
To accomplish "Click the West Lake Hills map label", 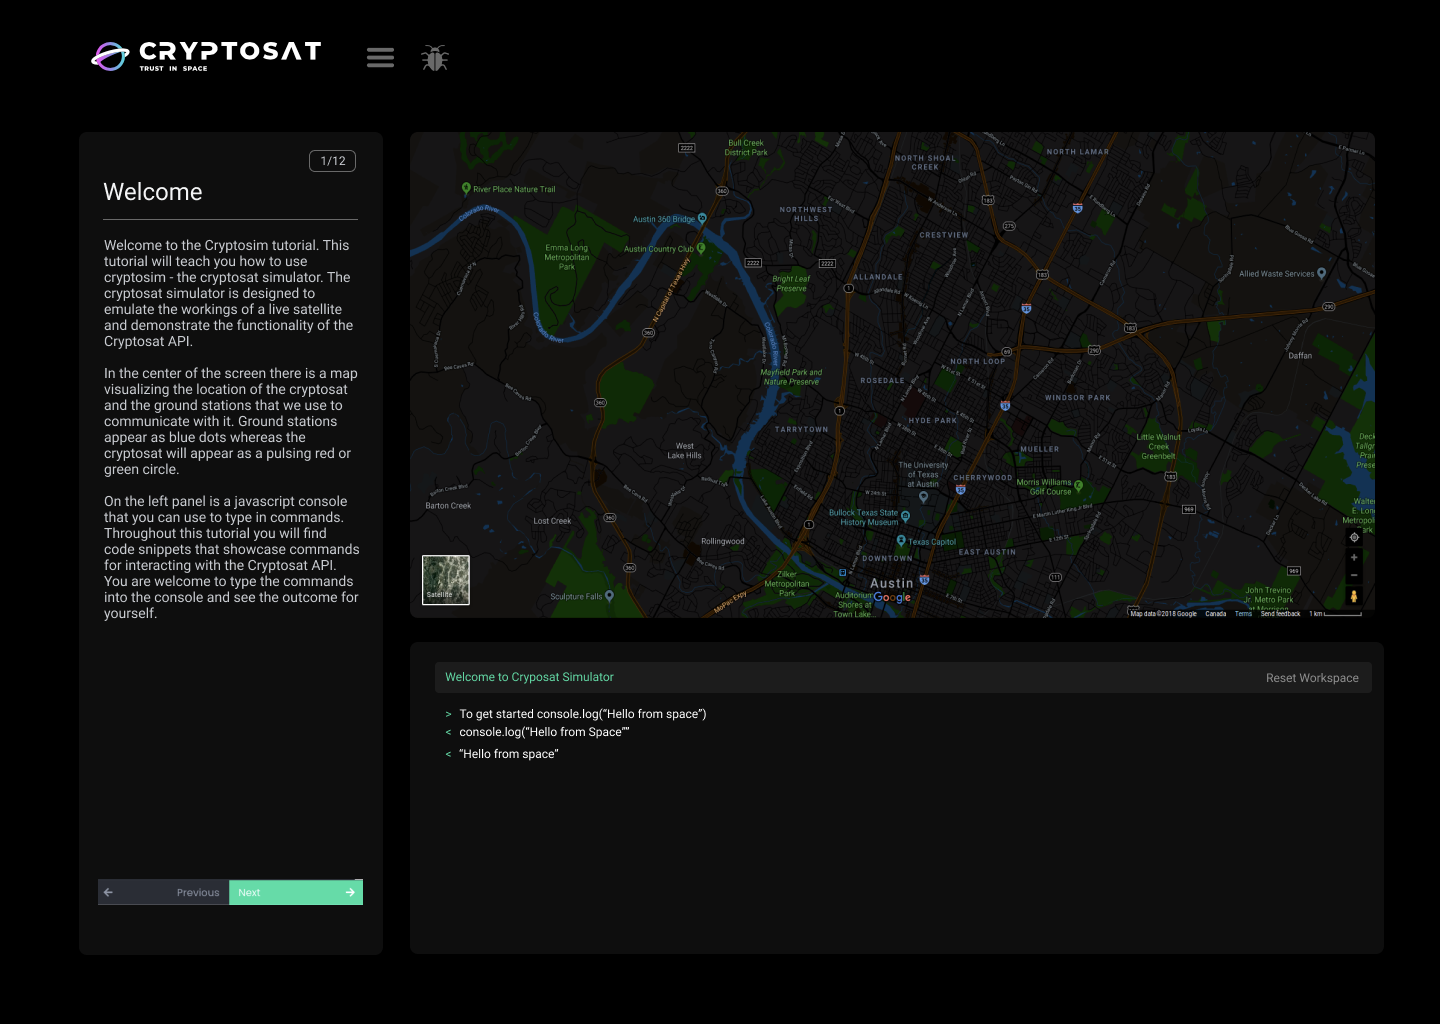I will [x=685, y=451].
